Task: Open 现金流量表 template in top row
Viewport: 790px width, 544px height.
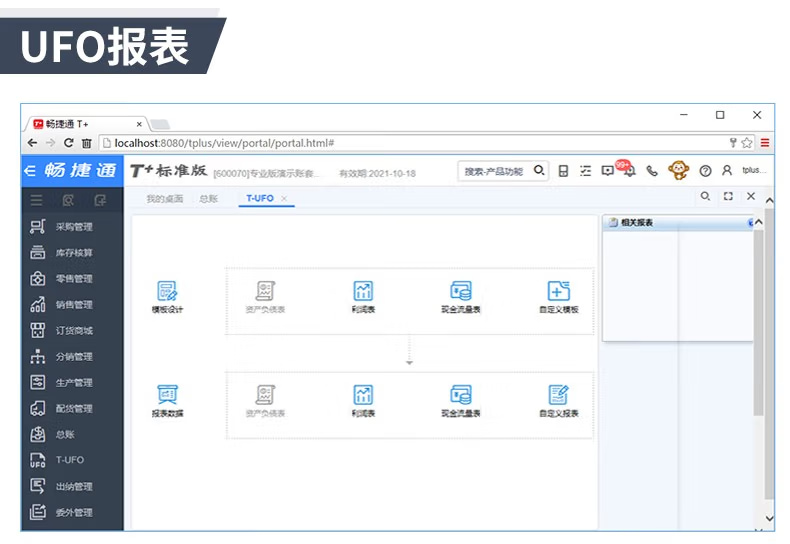Action: [x=460, y=297]
